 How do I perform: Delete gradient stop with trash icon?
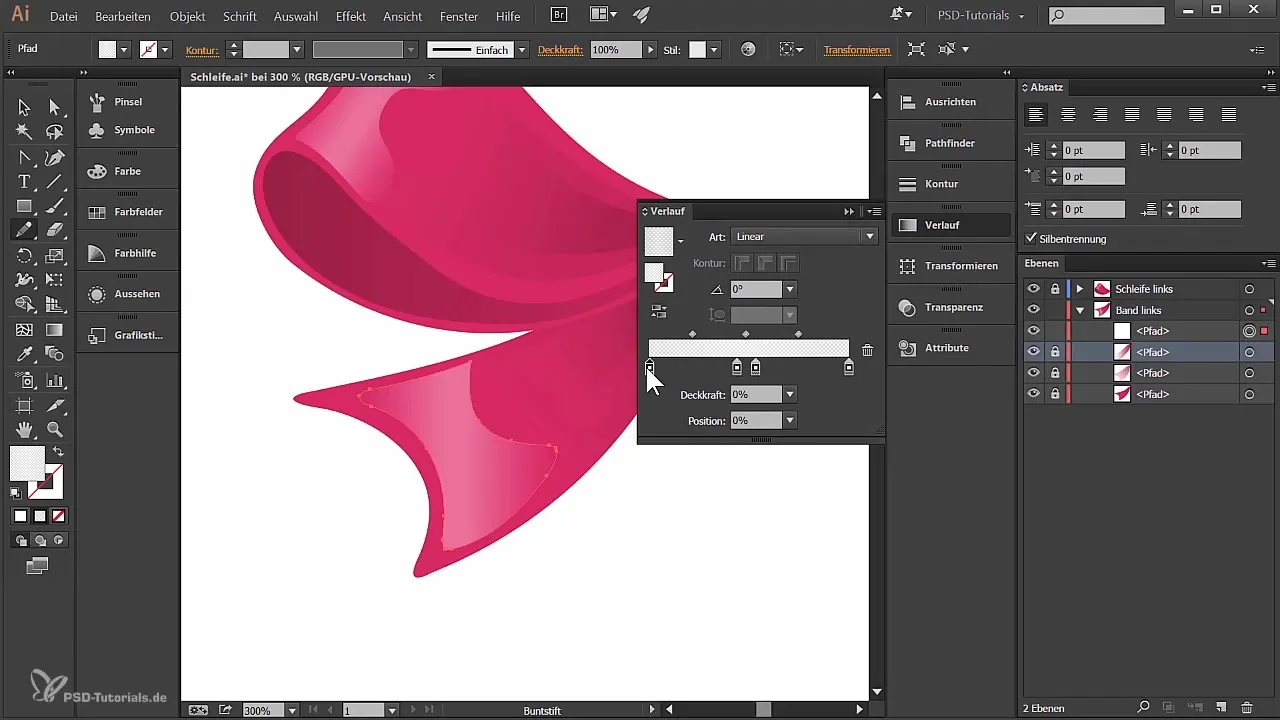pyautogui.click(x=867, y=350)
